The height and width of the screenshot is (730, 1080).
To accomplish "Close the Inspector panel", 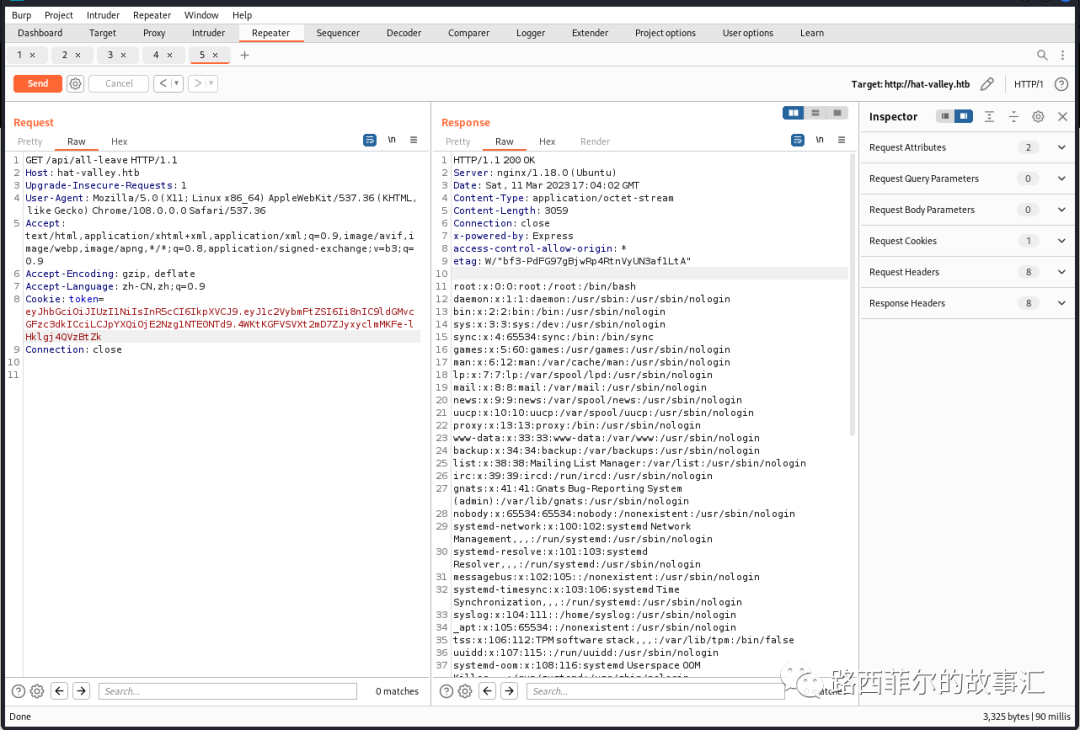I will [x=1063, y=116].
